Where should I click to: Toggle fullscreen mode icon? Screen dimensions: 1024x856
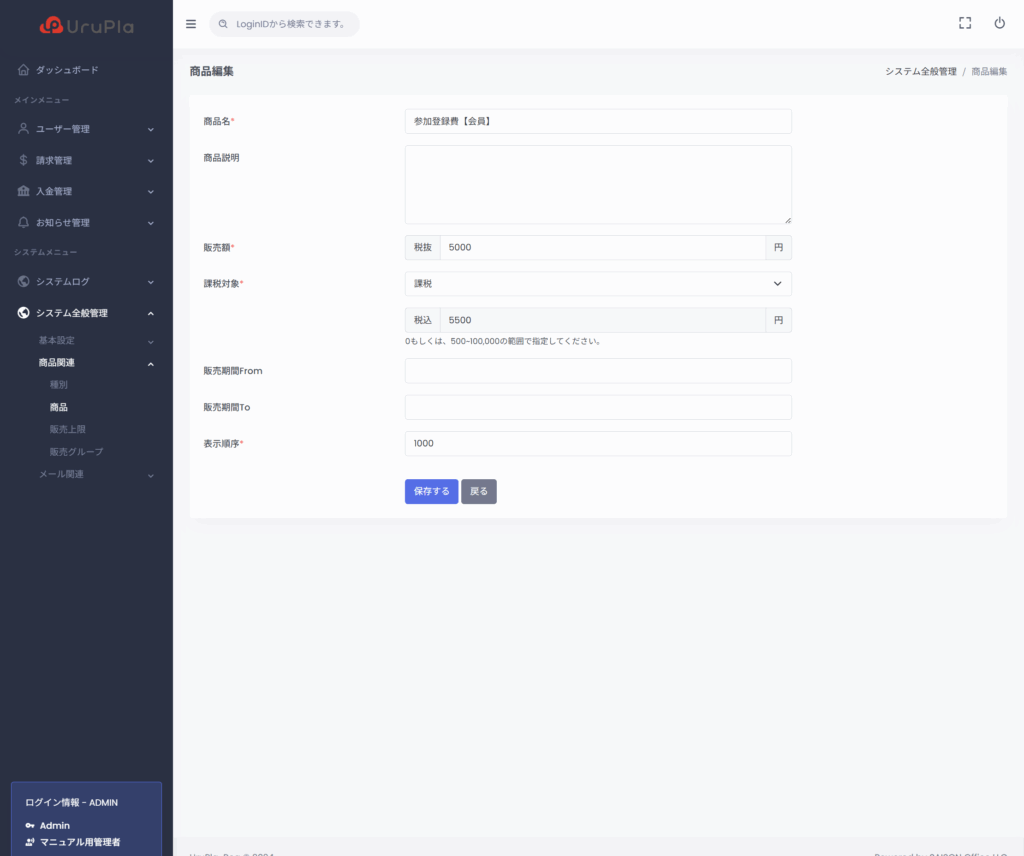pyautogui.click(x=965, y=23)
